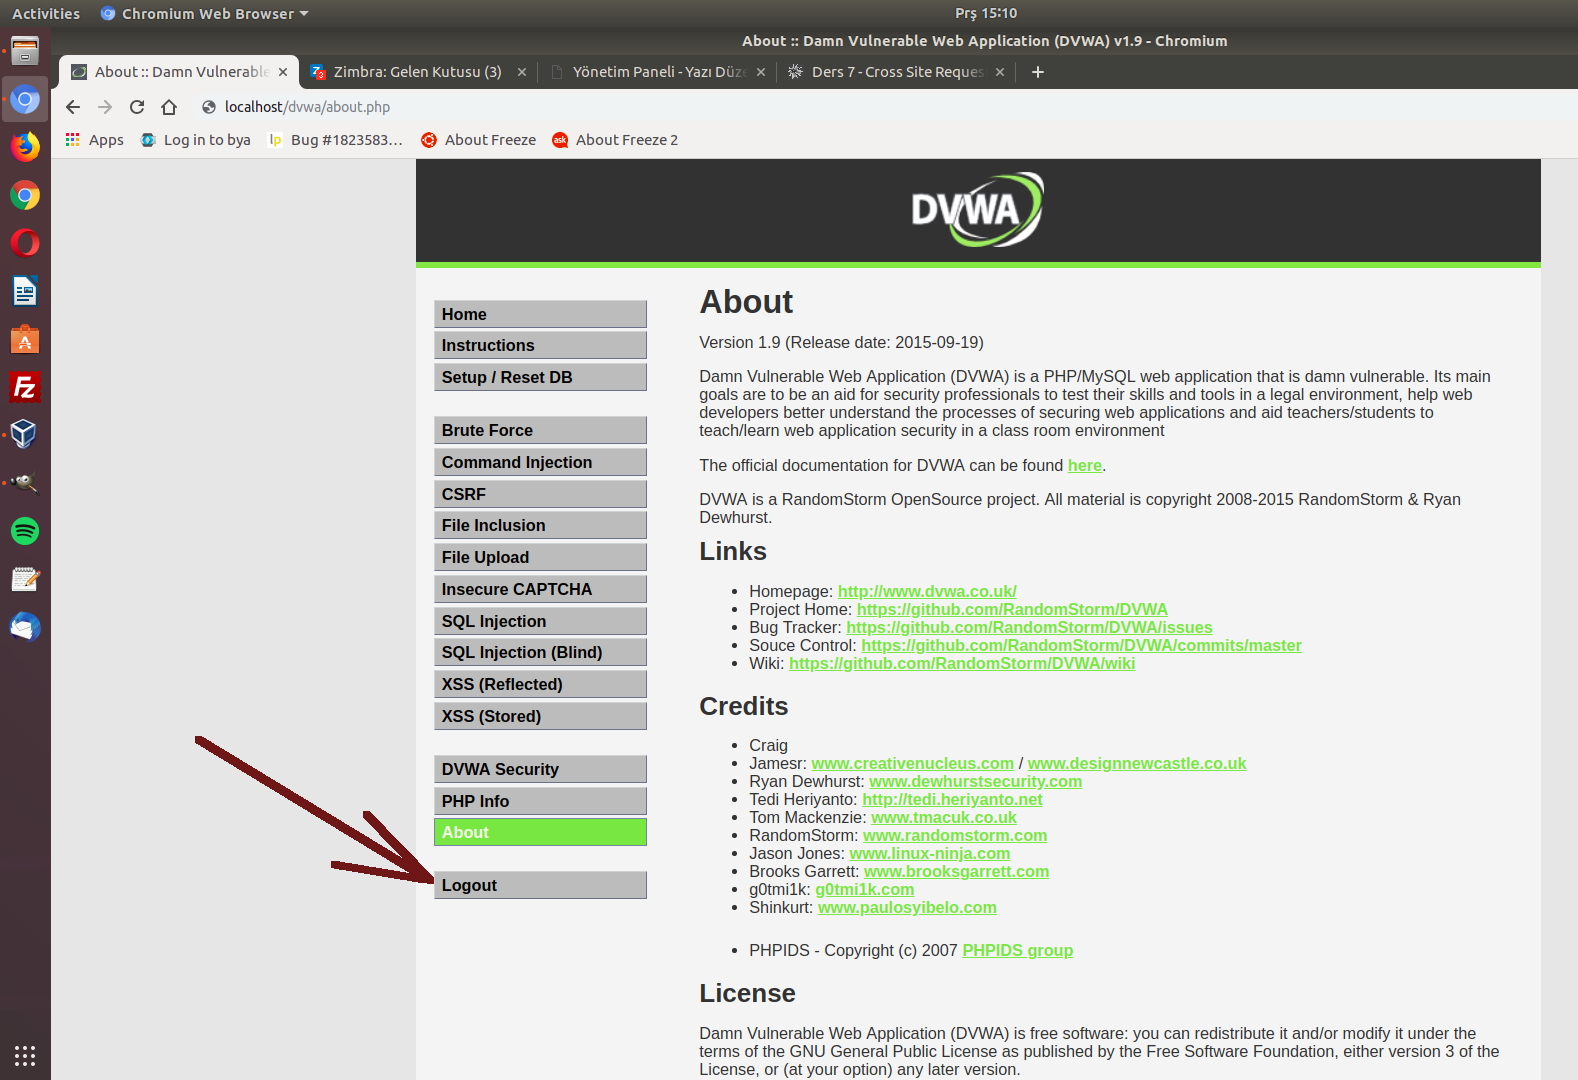Screen dimensions: 1578x1080
Task: Go to DVWA Home menu item
Action: click(x=540, y=314)
